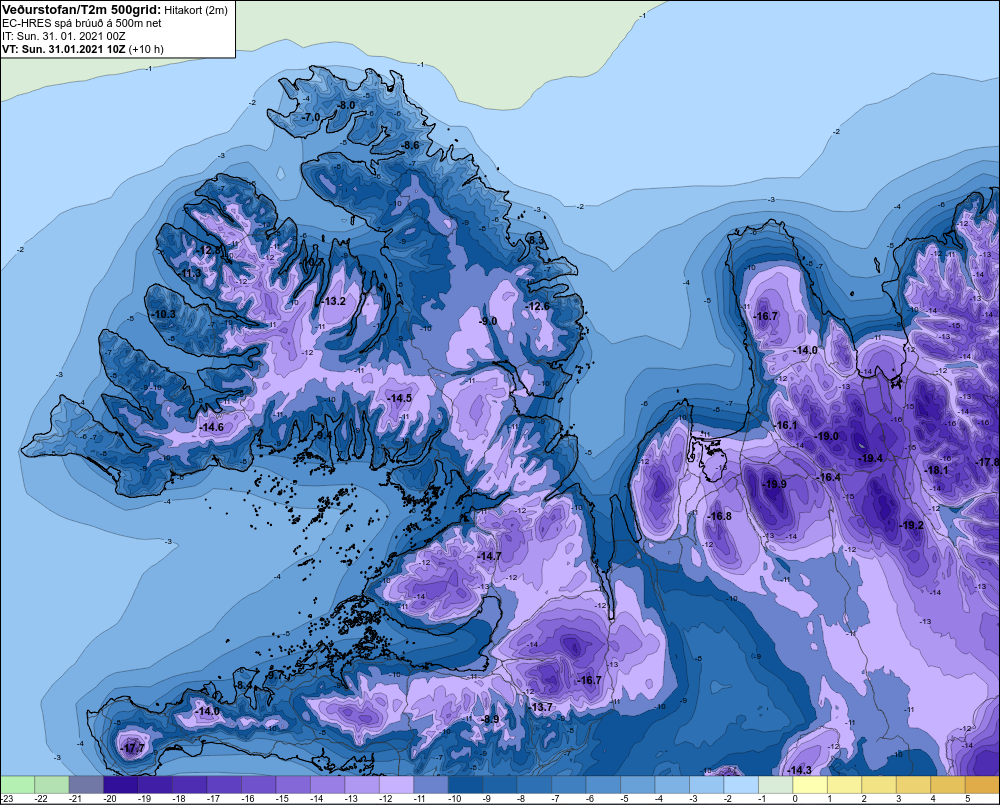The width and height of the screenshot is (1000, 805).
Task: Click the -14.7 temperature label
Action: point(489,556)
